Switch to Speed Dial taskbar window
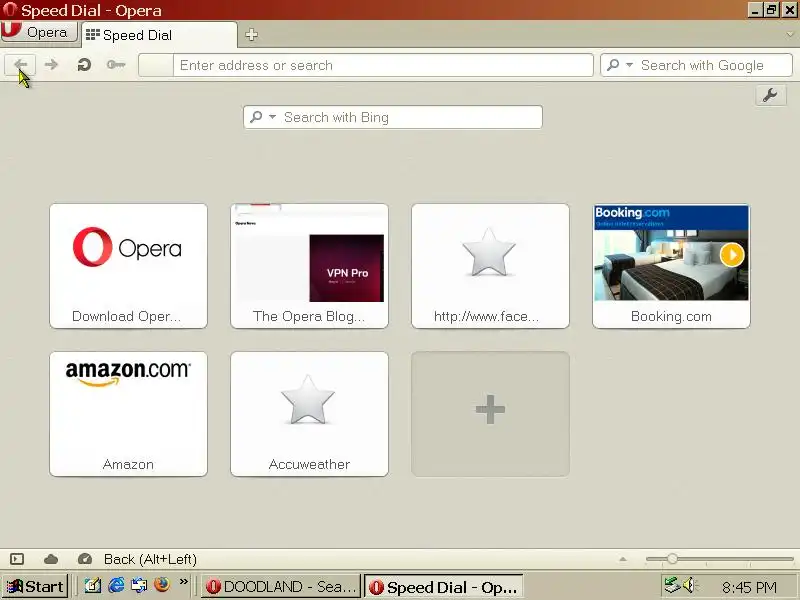 pos(444,587)
